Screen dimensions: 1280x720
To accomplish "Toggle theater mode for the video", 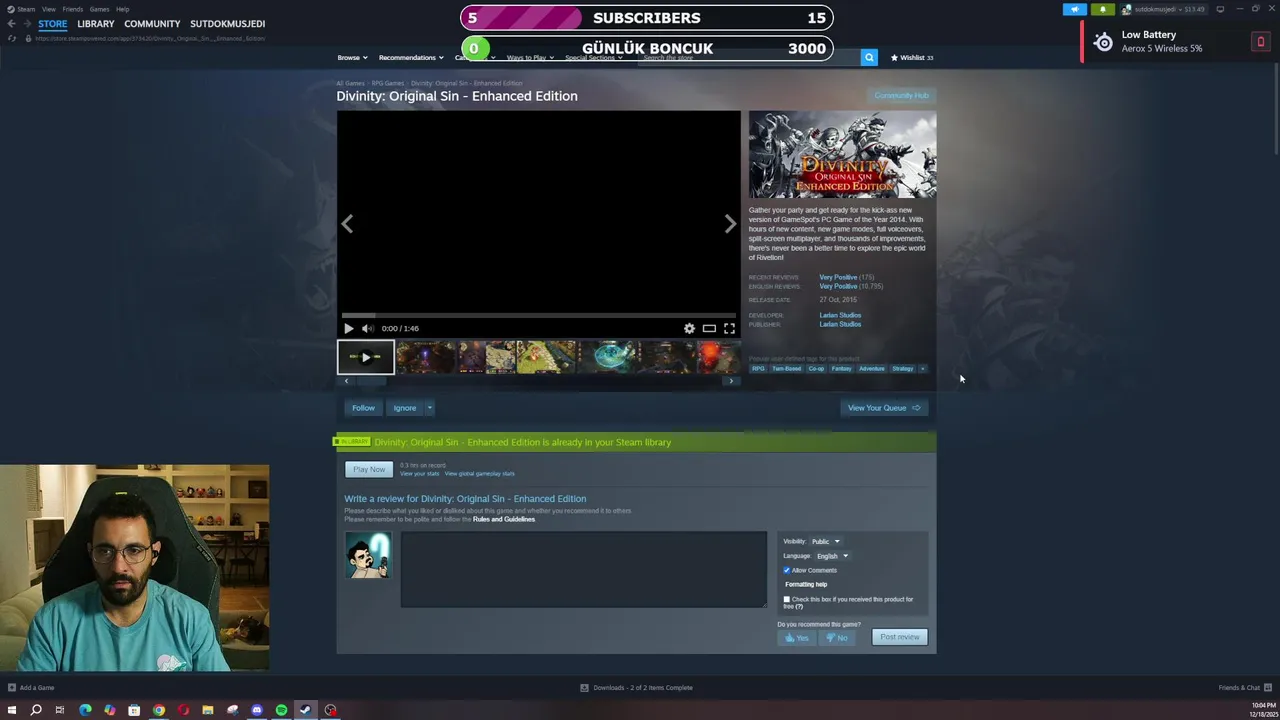I will pyautogui.click(x=709, y=328).
